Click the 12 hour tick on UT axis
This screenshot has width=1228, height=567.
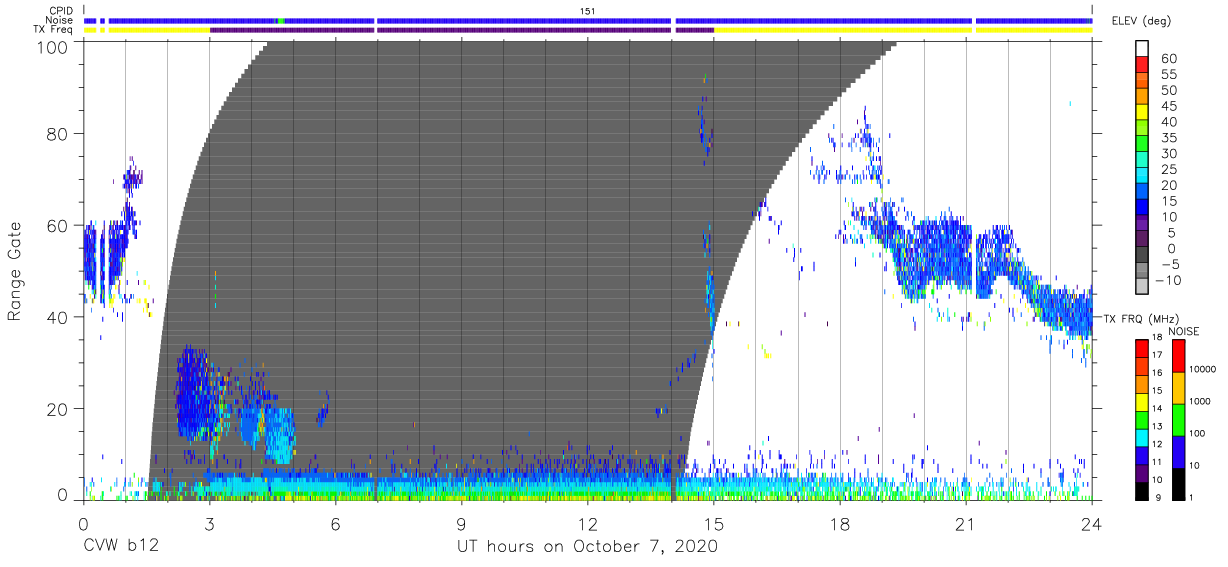(587, 523)
